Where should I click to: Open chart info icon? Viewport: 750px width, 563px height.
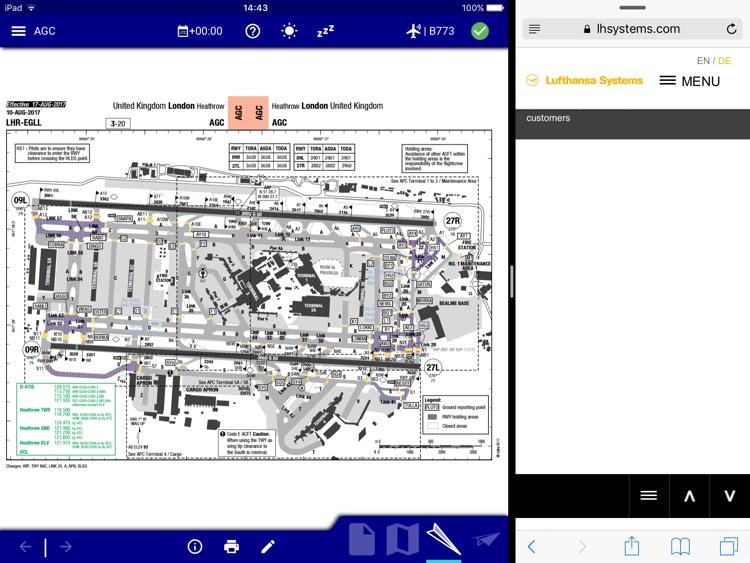[x=195, y=546]
